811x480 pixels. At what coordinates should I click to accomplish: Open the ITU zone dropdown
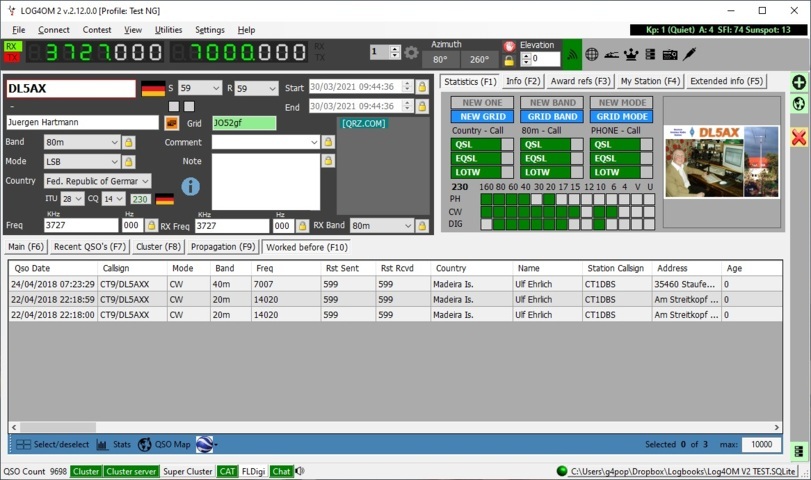coord(72,199)
